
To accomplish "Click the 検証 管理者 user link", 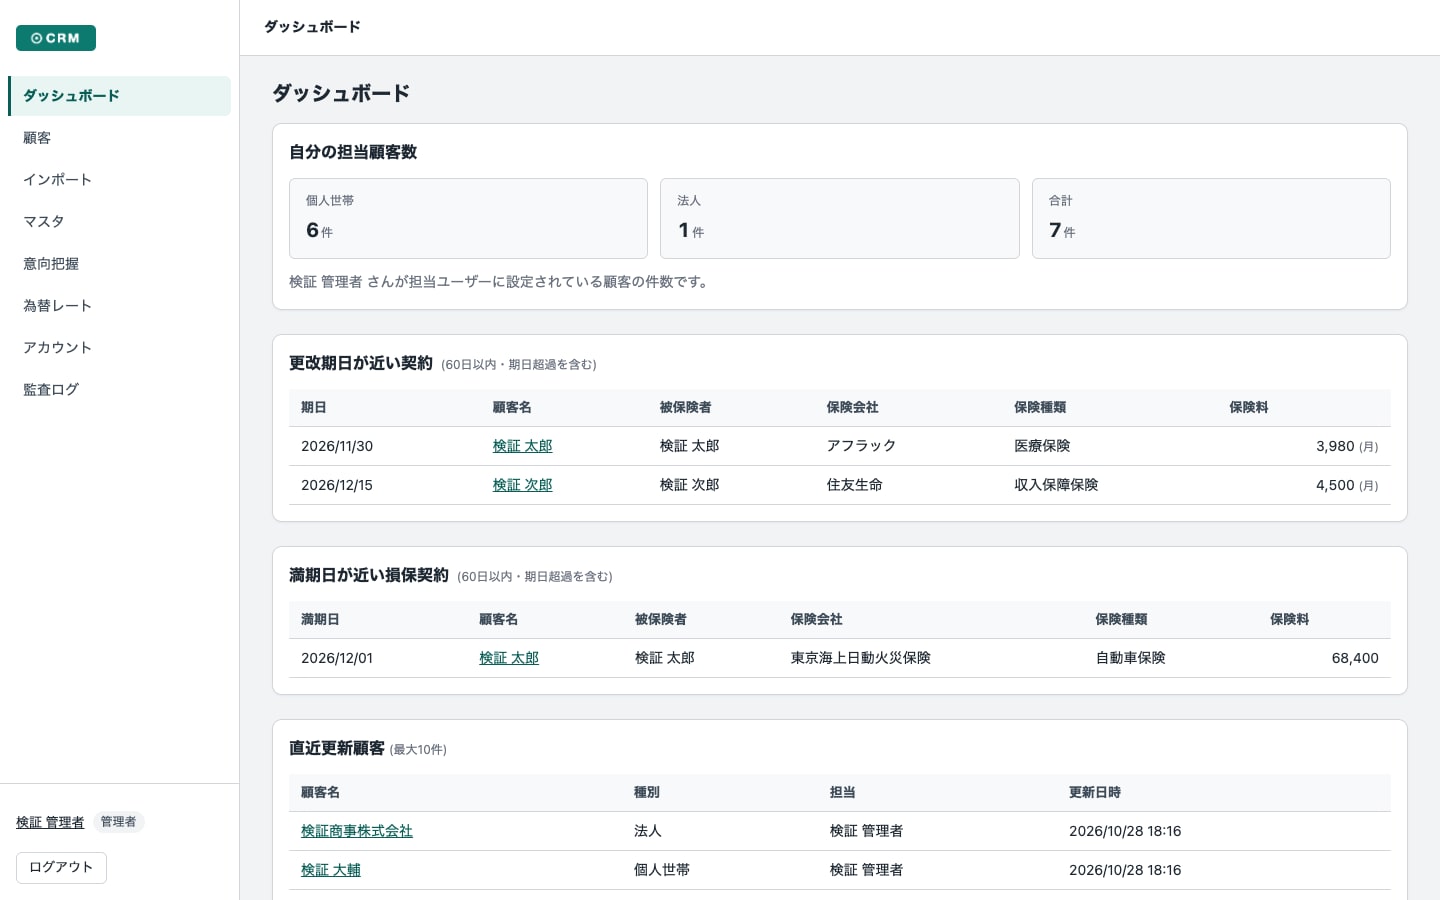I will [x=50, y=822].
